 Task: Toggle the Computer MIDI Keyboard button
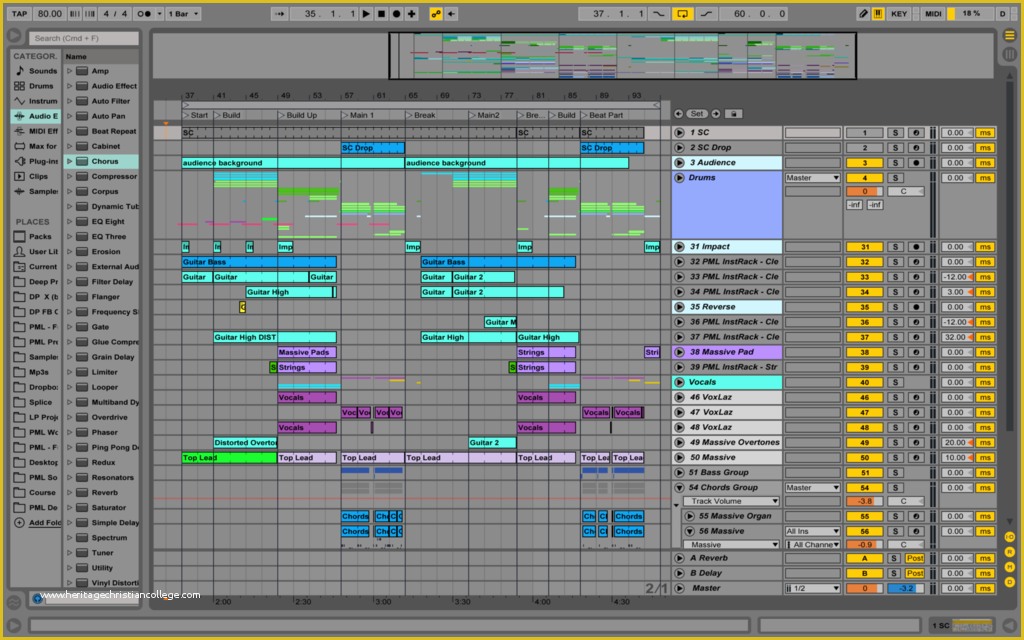tap(878, 14)
